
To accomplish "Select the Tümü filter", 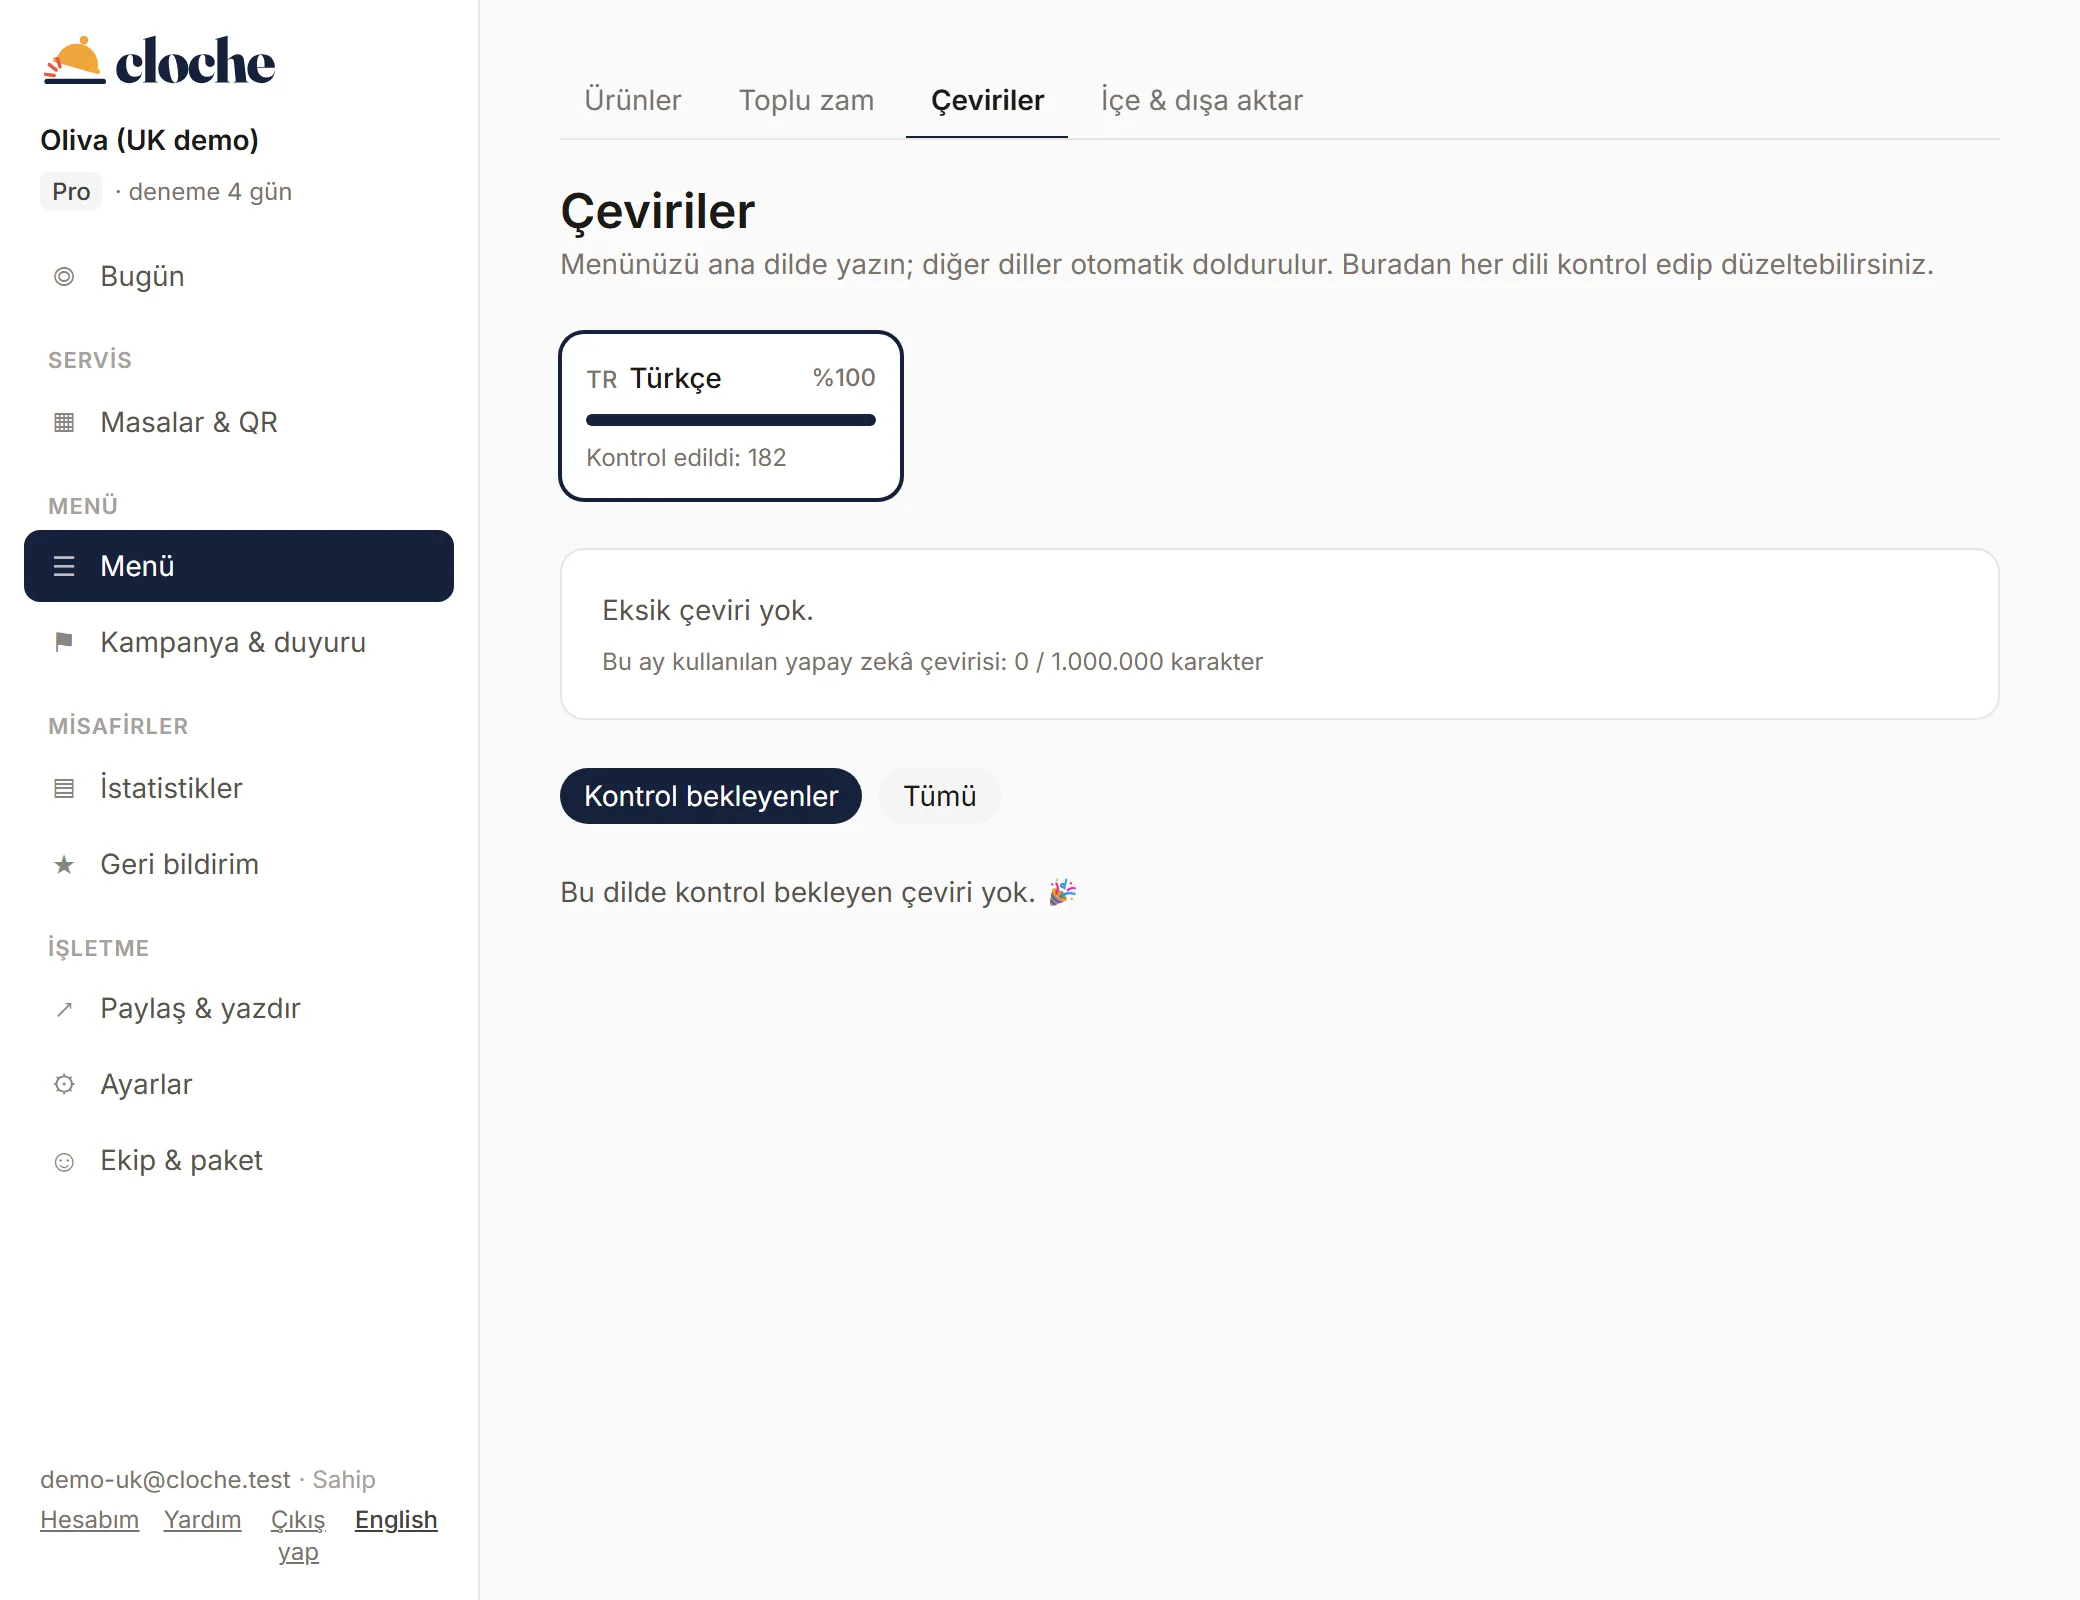I will tap(940, 796).
